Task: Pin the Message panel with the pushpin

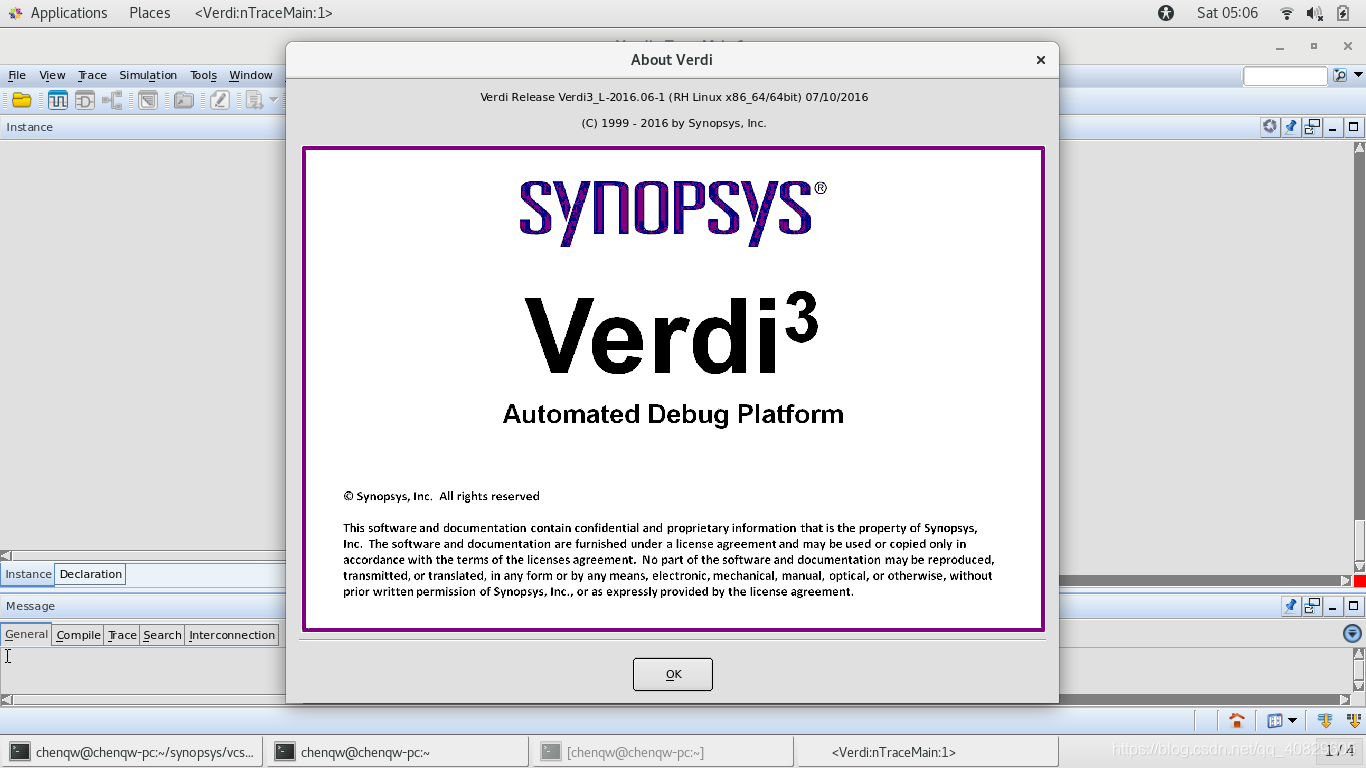Action: pos(1291,606)
